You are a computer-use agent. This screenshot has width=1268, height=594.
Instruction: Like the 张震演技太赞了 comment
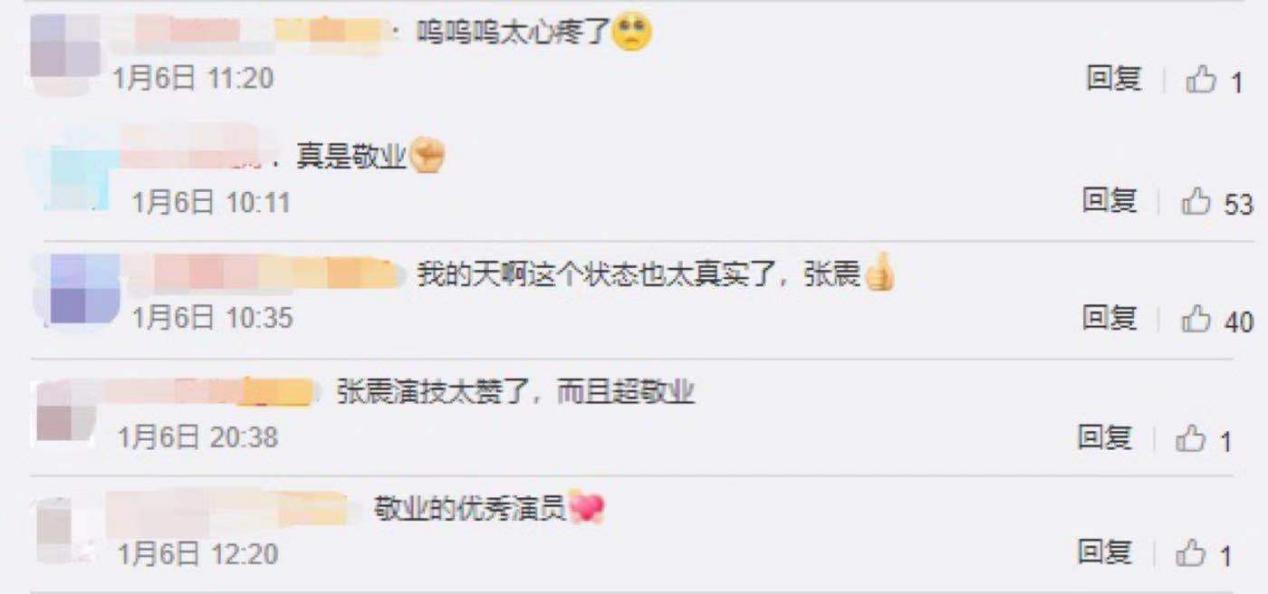[x=1204, y=440]
